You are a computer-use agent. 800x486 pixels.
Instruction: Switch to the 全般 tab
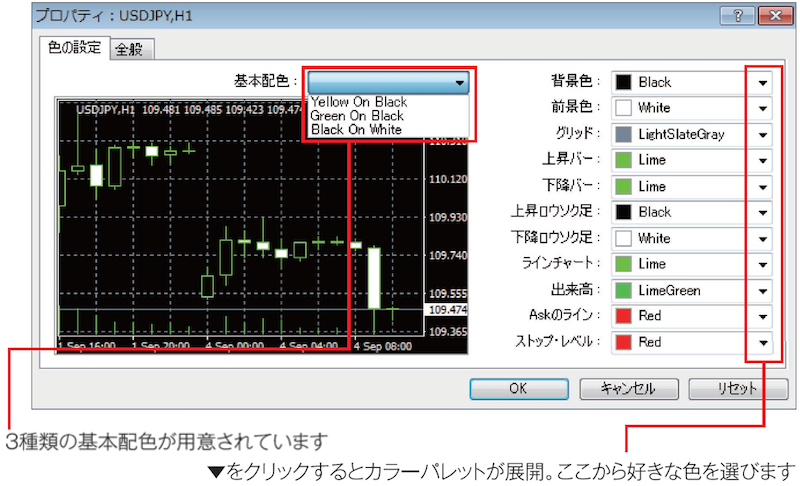tap(131, 49)
